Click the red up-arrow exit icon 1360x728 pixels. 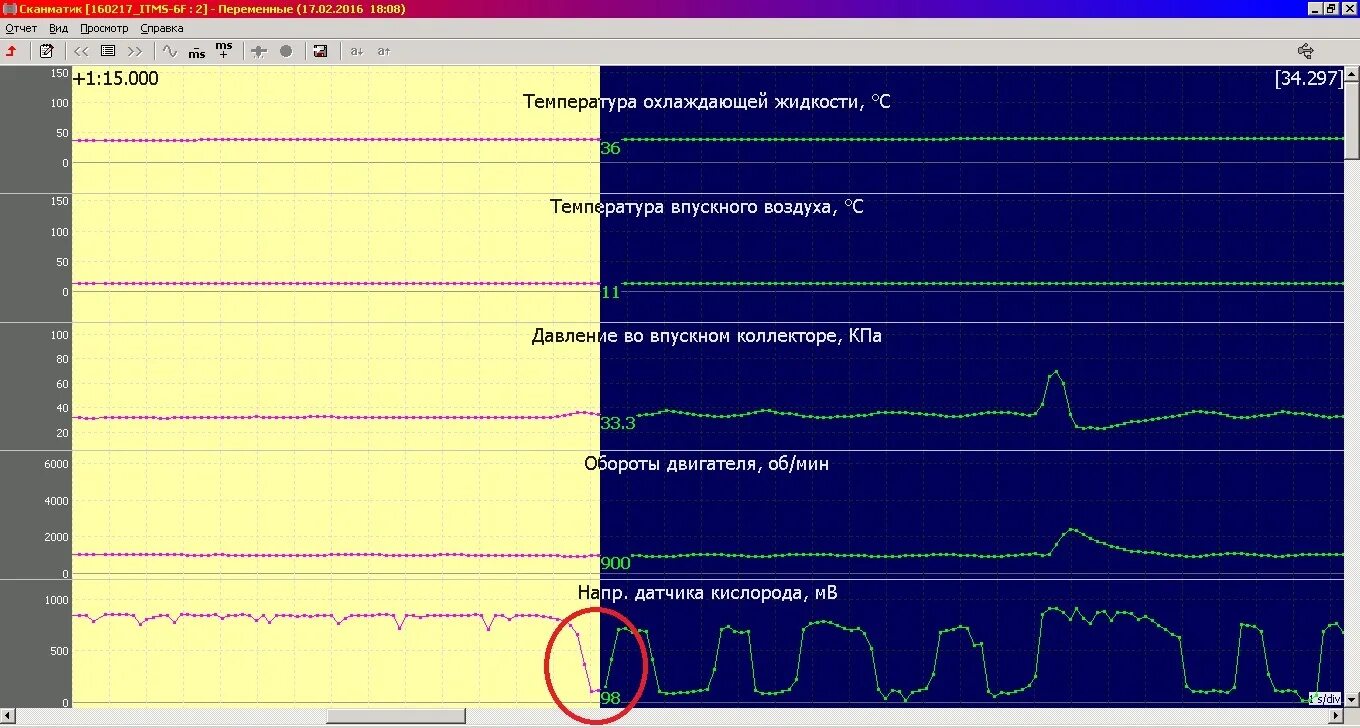coord(11,50)
